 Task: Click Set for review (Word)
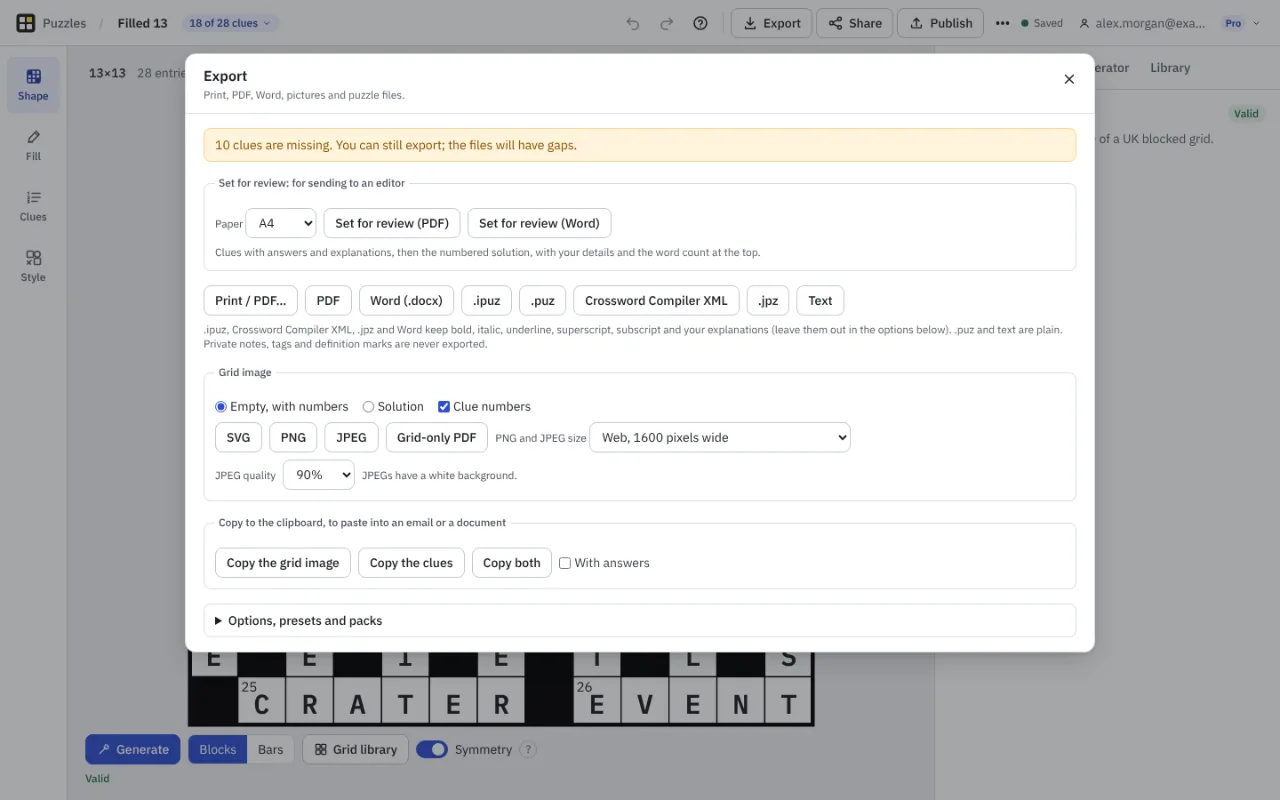(x=539, y=223)
